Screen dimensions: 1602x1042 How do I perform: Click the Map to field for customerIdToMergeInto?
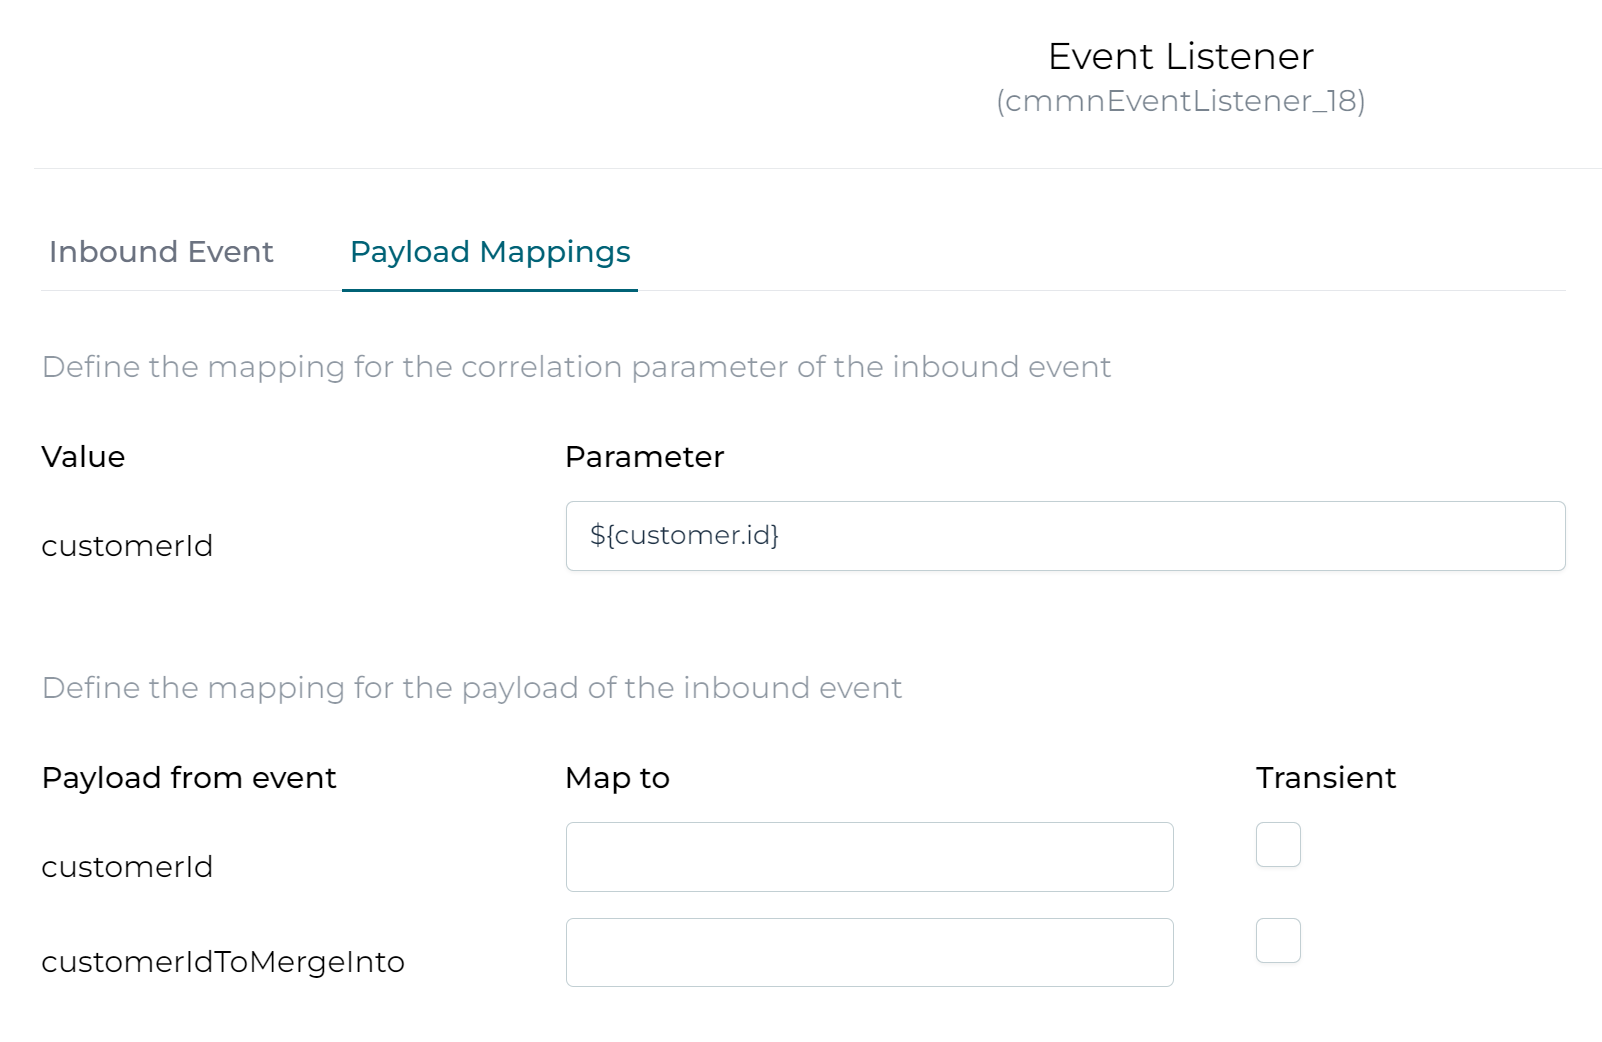pos(869,952)
